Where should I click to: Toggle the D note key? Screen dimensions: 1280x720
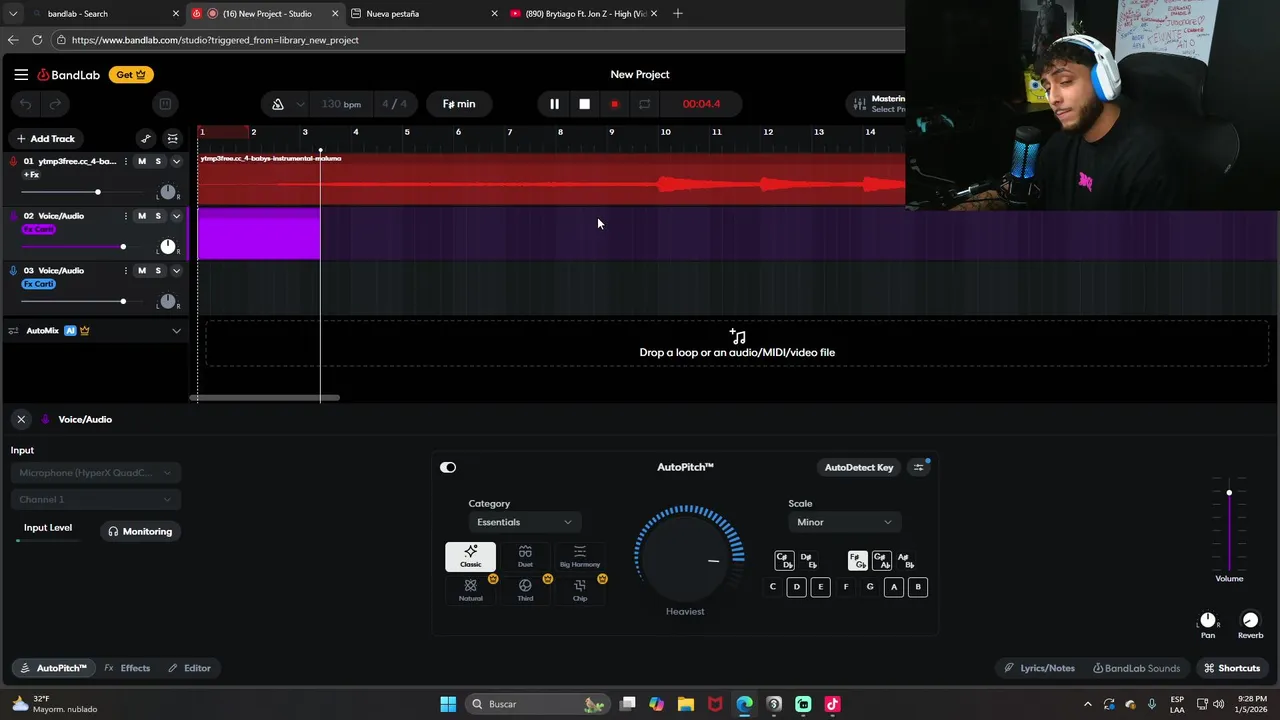[796, 587]
